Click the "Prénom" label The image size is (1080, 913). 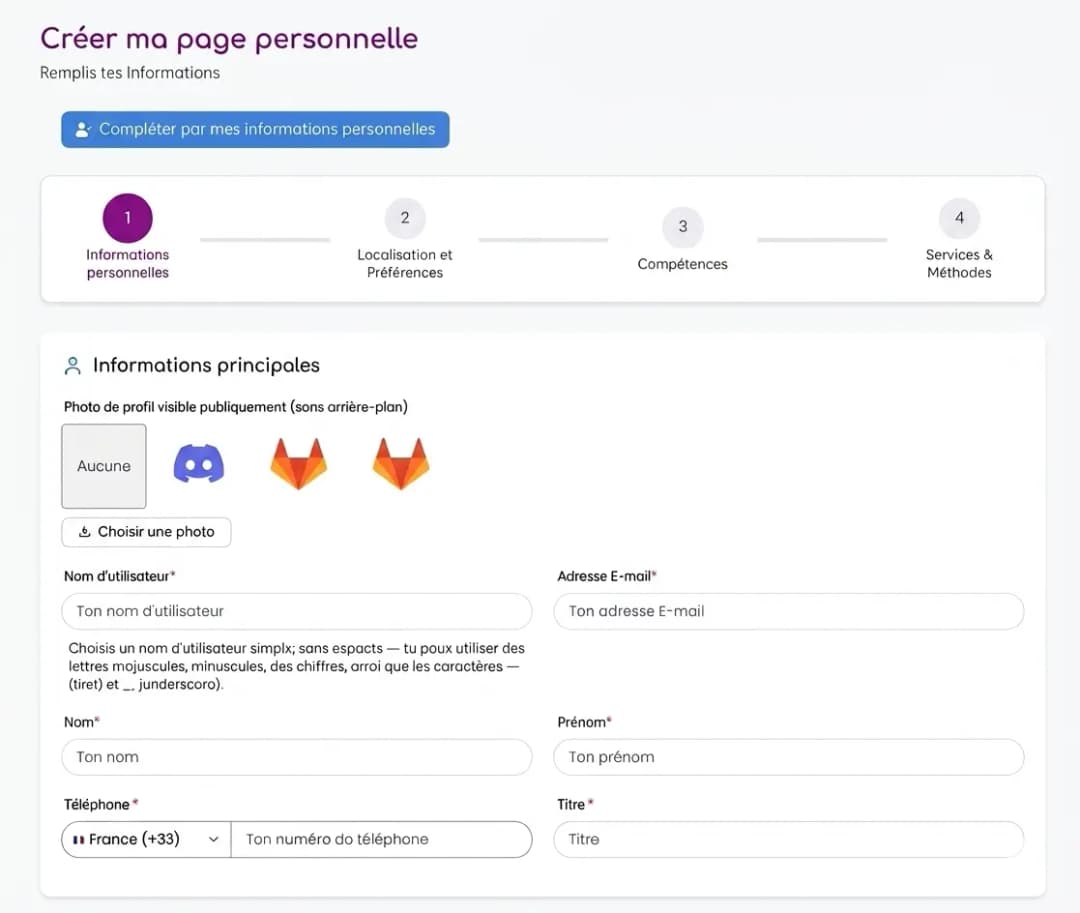tap(584, 722)
